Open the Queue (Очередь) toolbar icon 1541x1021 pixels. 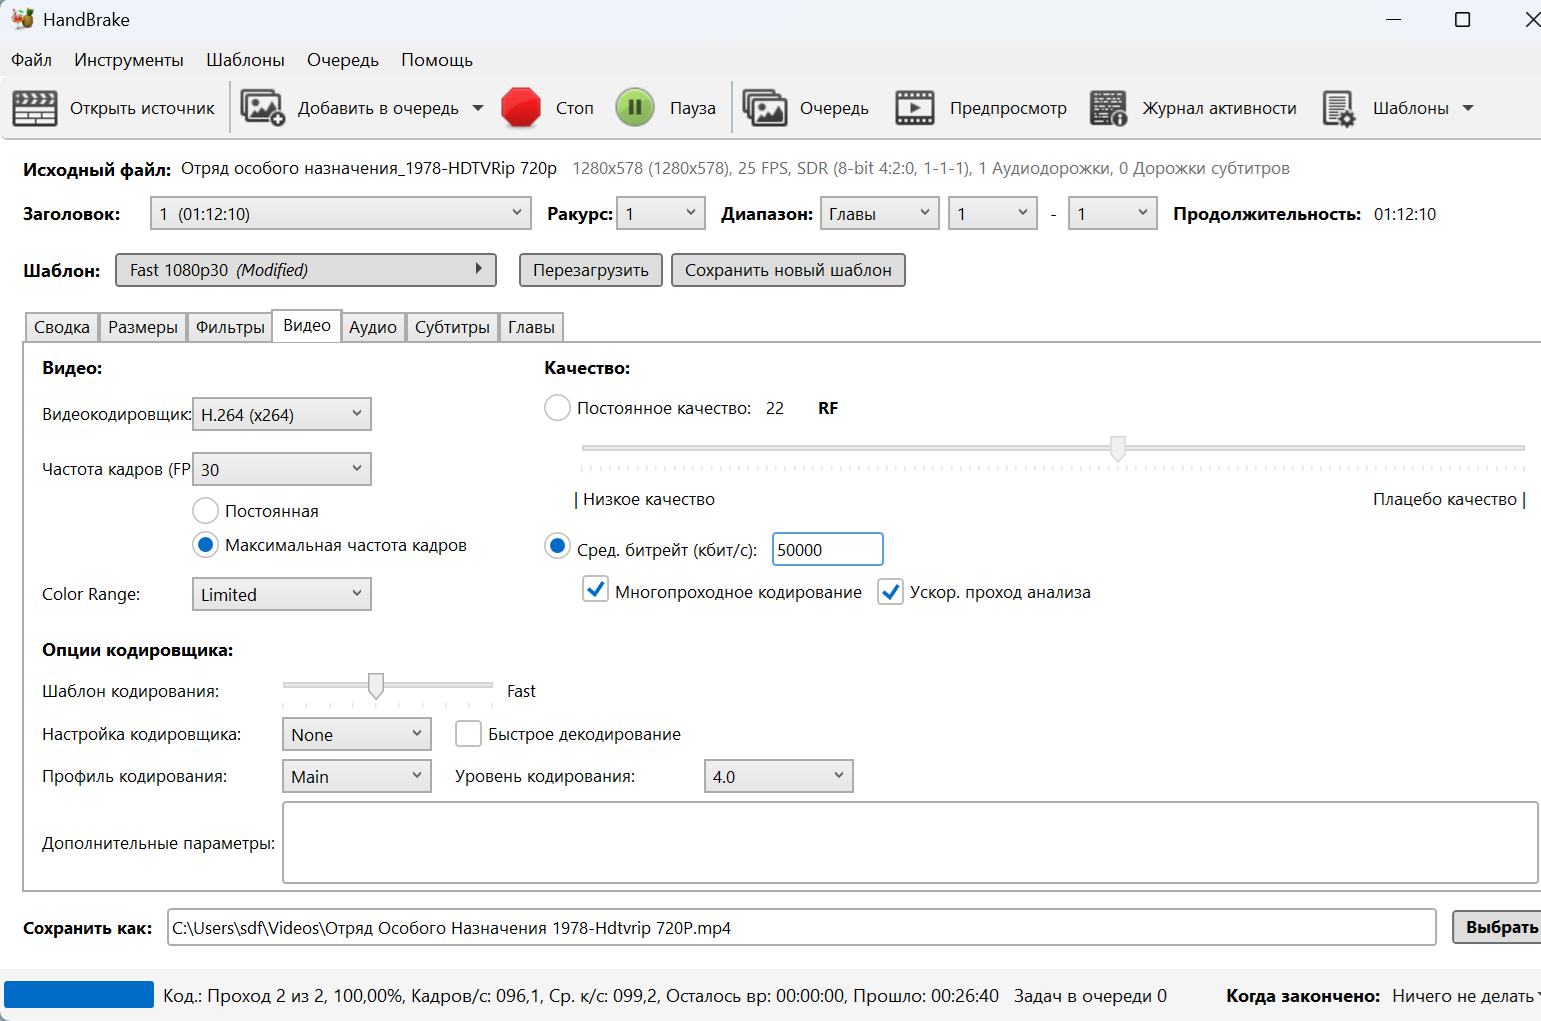pyautogui.click(x=765, y=108)
